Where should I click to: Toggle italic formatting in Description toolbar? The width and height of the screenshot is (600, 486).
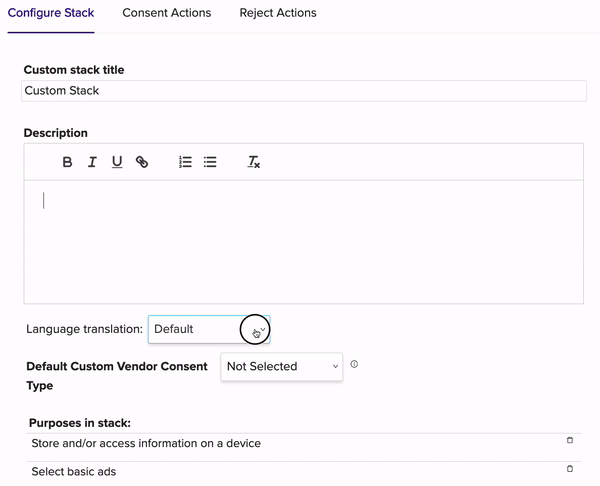[92, 162]
